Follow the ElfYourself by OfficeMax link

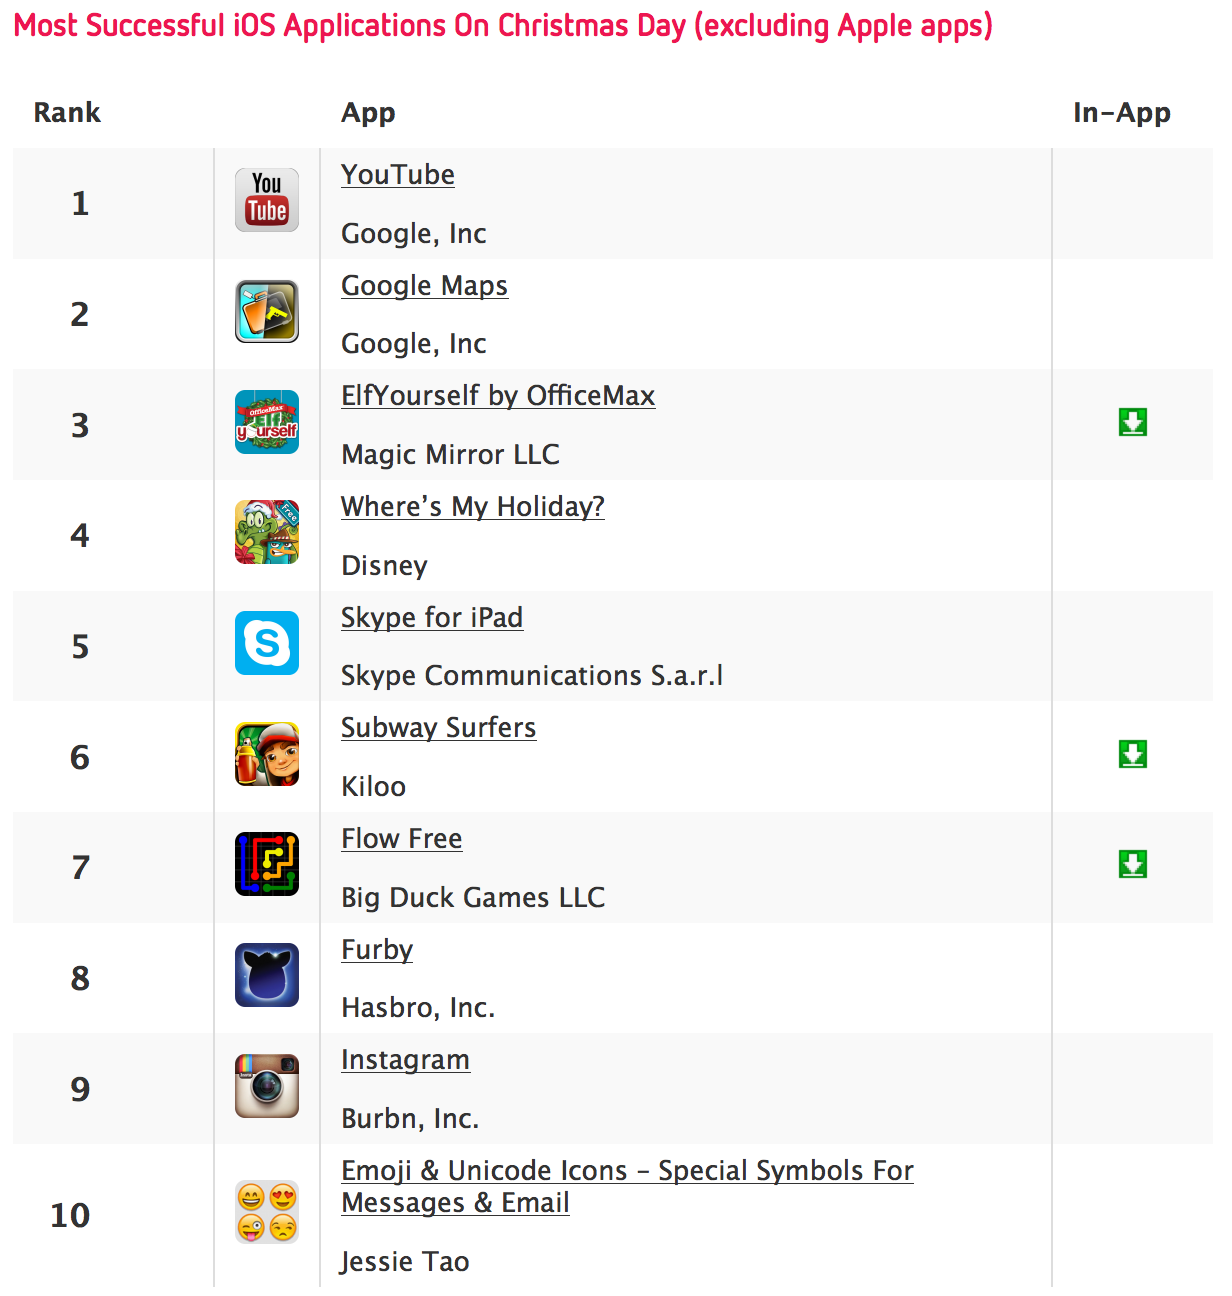[x=498, y=396]
